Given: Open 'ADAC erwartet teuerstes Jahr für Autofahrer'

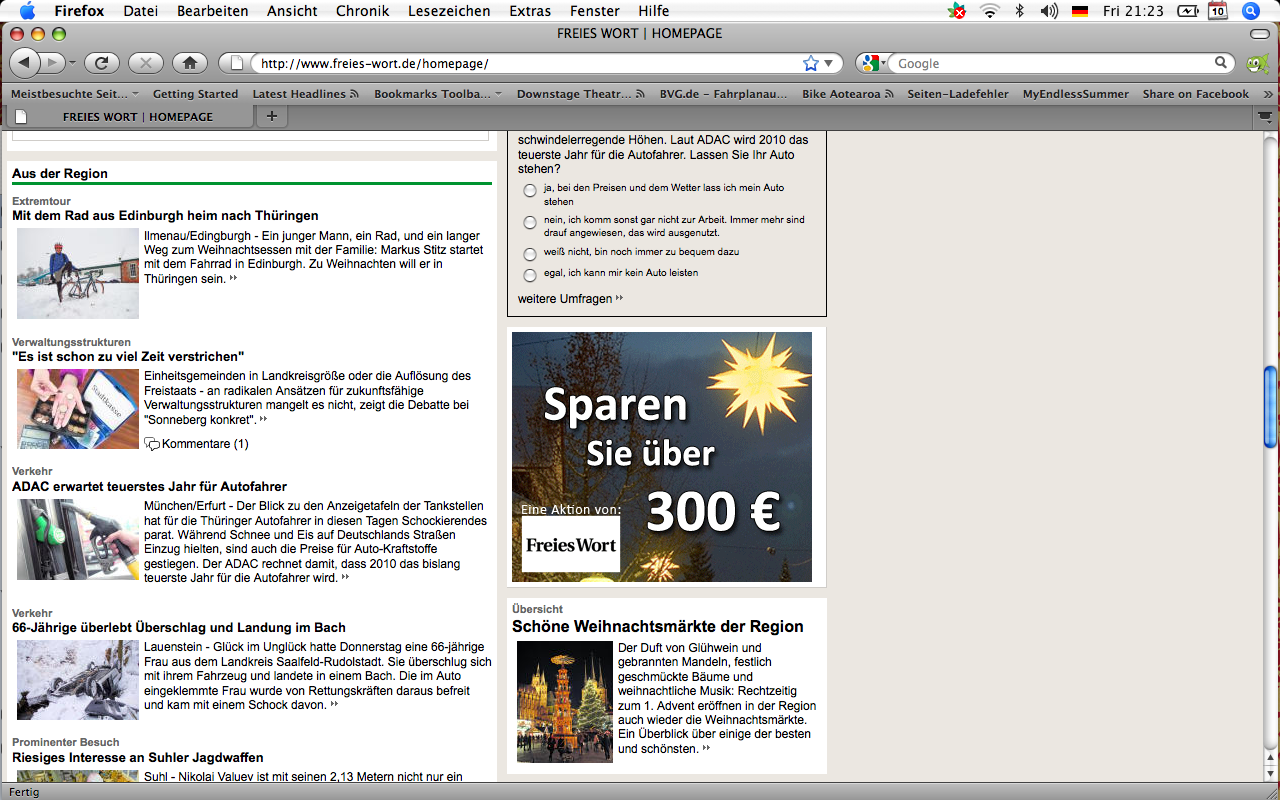Looking at the screenshot, I should [x=149, y=486].
